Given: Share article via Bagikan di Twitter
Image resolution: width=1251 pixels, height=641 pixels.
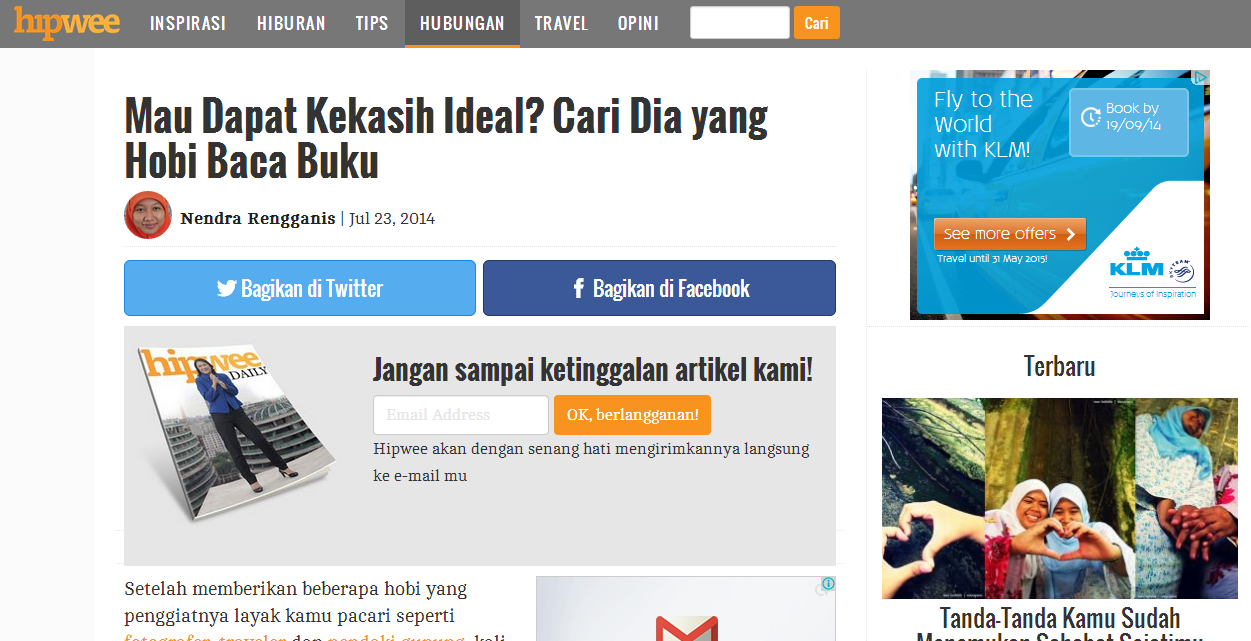Looking at the screenshot, I should (x=300, y=288).
